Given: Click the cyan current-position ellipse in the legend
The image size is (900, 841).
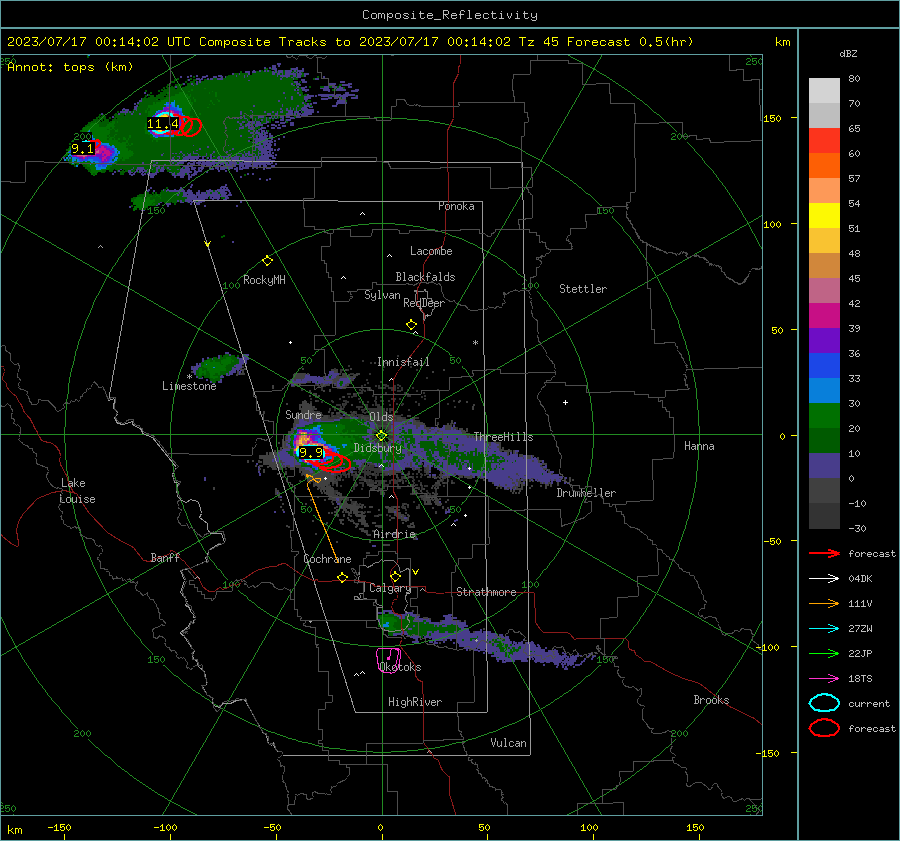Looking at the screenshot, I should (824, 703).
